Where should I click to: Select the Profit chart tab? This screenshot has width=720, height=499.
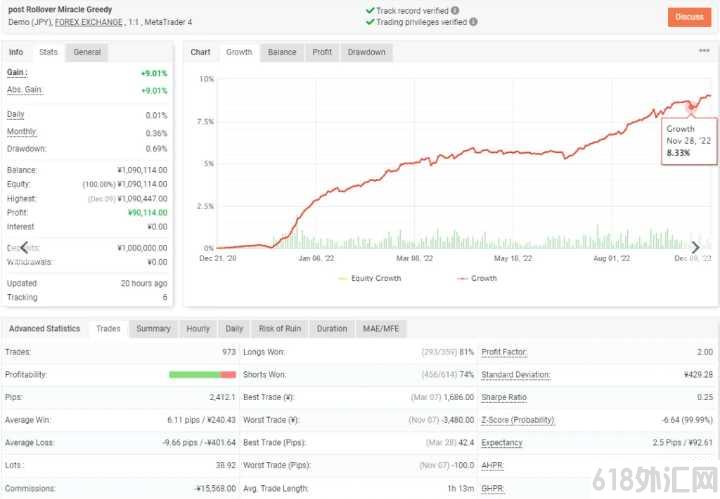322,52
